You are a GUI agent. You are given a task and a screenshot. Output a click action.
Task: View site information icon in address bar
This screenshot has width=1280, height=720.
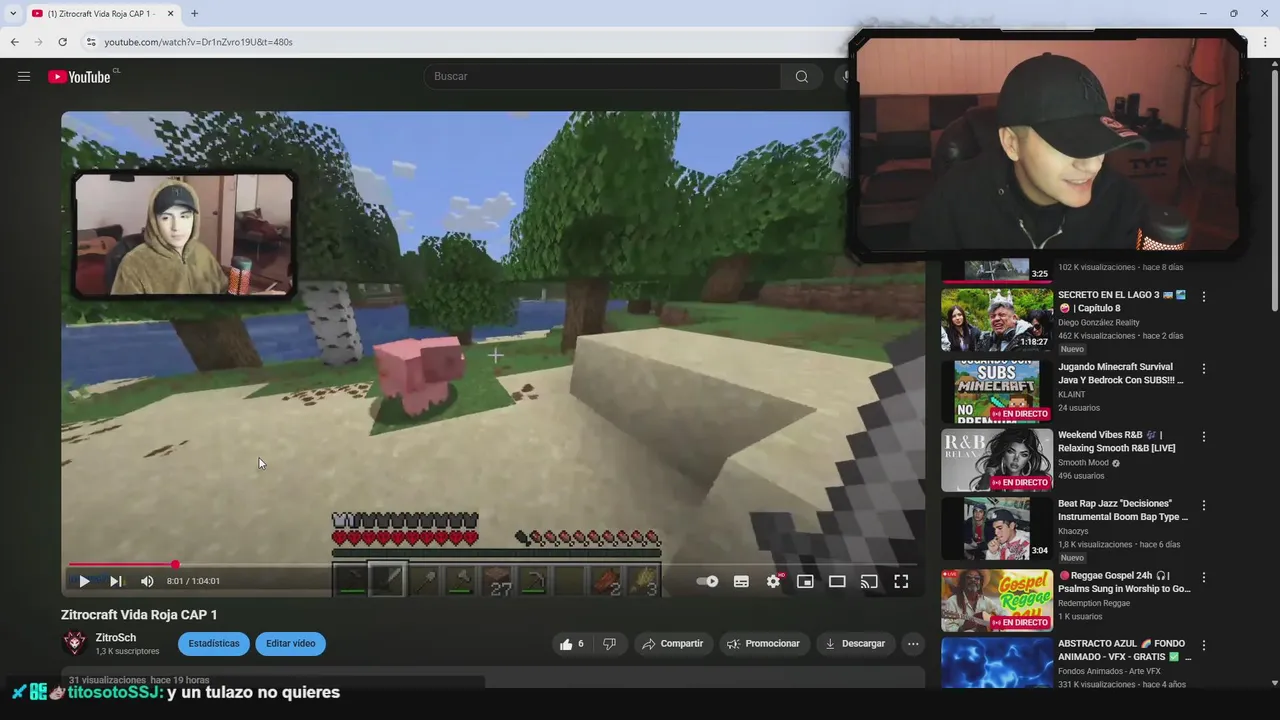pyautogui.click(x=90, y=42)
